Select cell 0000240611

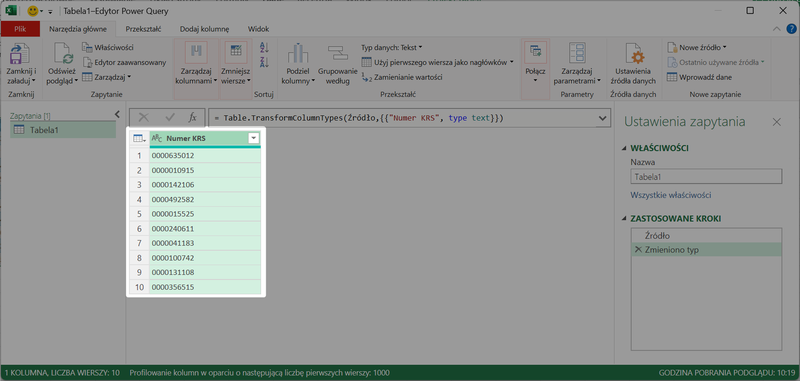coord(205,228)
